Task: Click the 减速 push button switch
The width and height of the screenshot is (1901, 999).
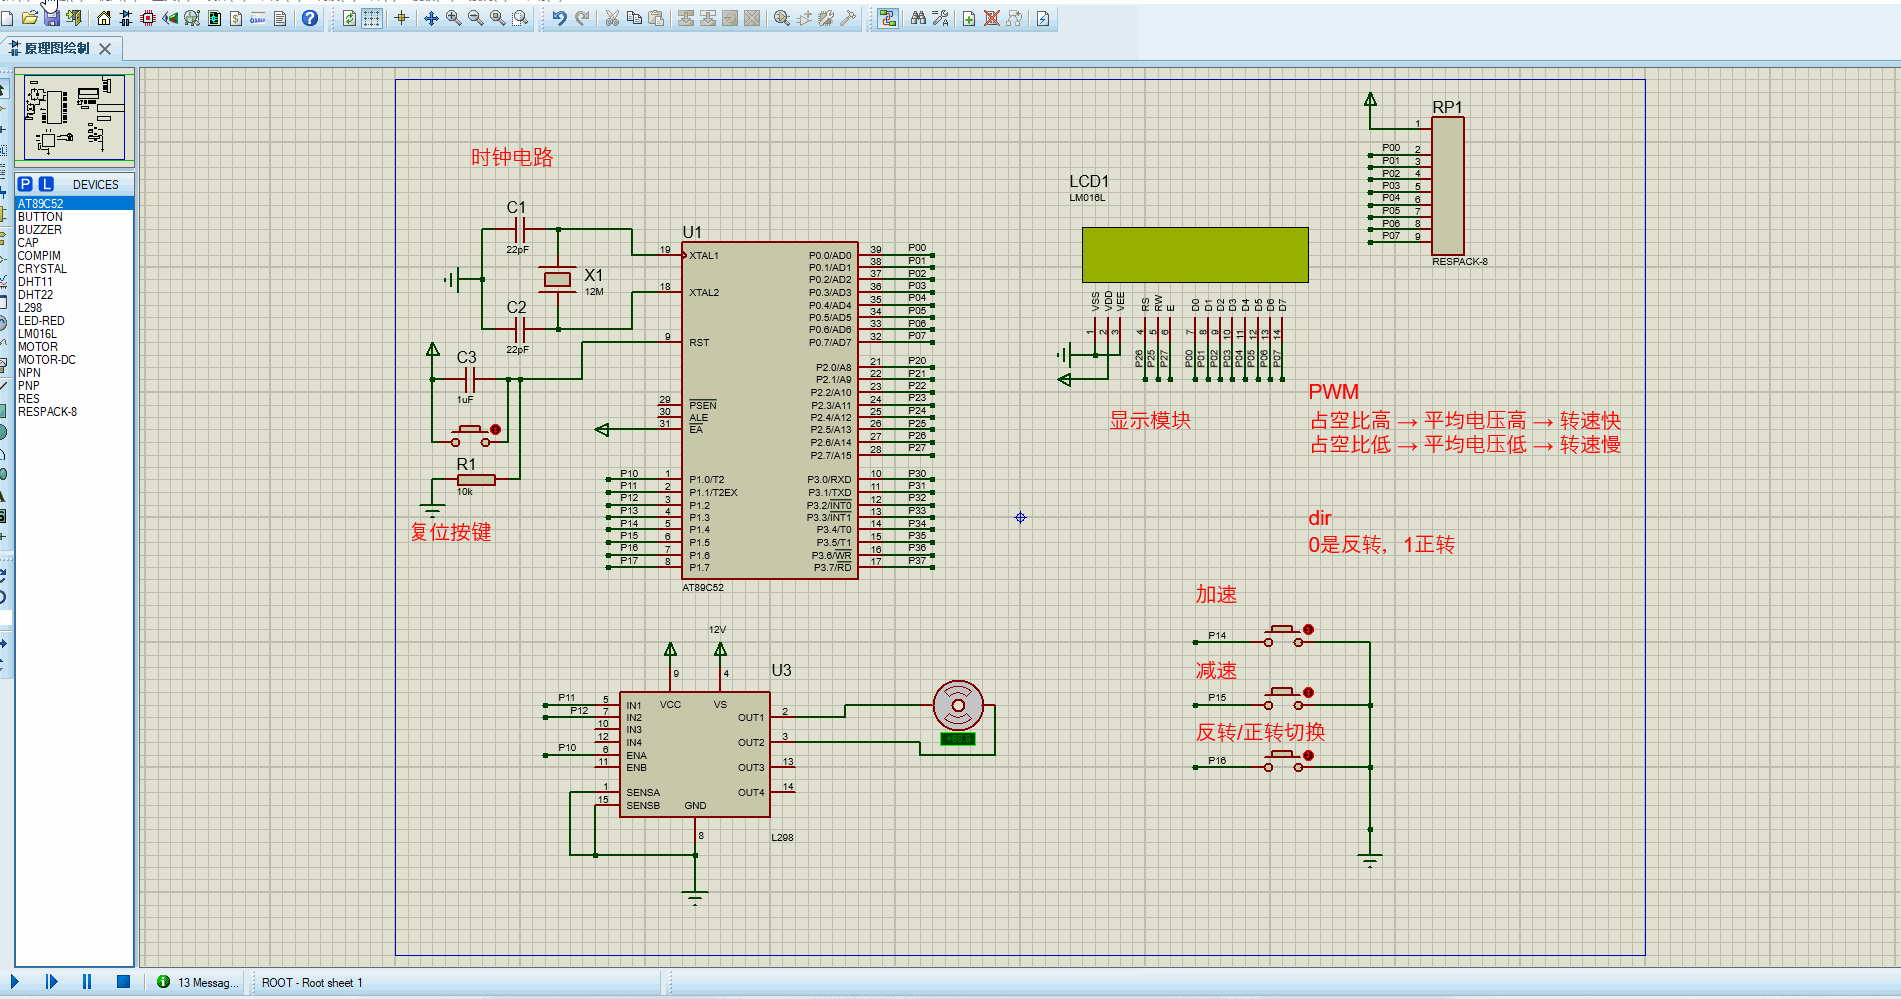Action: coord(1285,698)
